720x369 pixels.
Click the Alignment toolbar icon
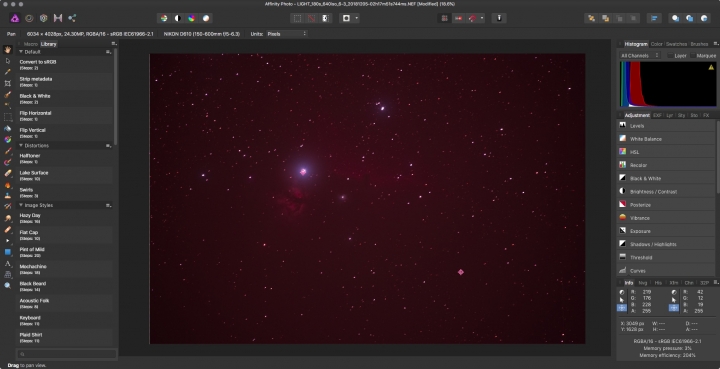(654, 18)
